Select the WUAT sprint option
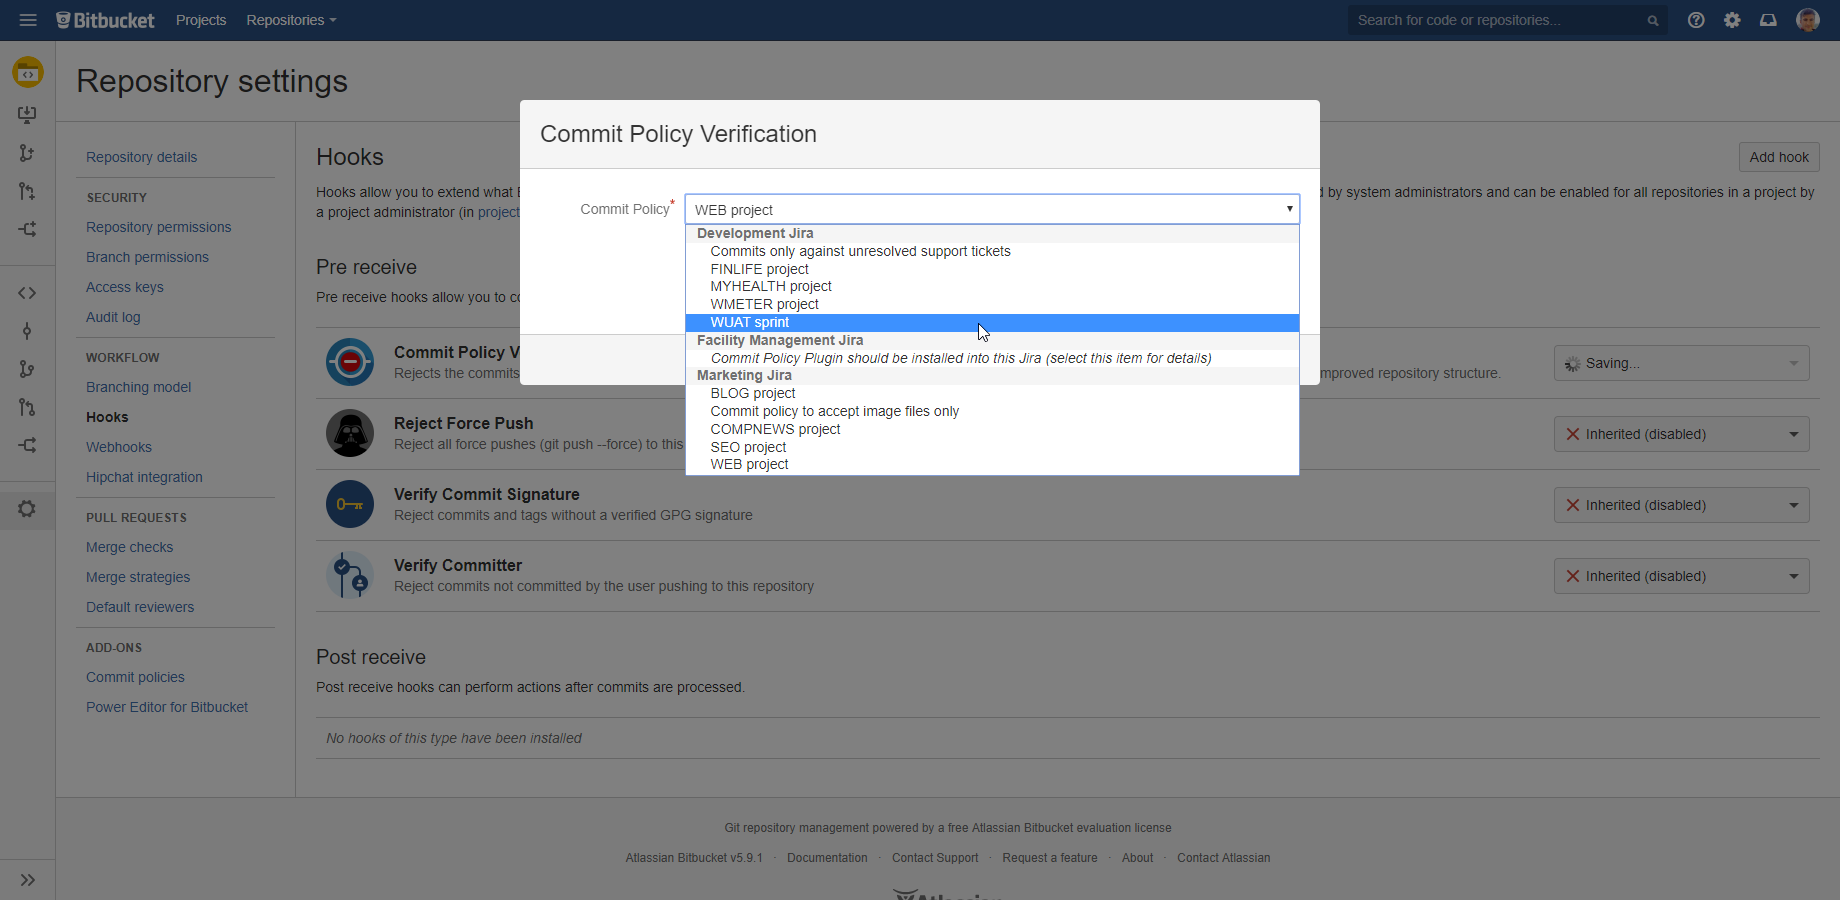 pos(992,322)
